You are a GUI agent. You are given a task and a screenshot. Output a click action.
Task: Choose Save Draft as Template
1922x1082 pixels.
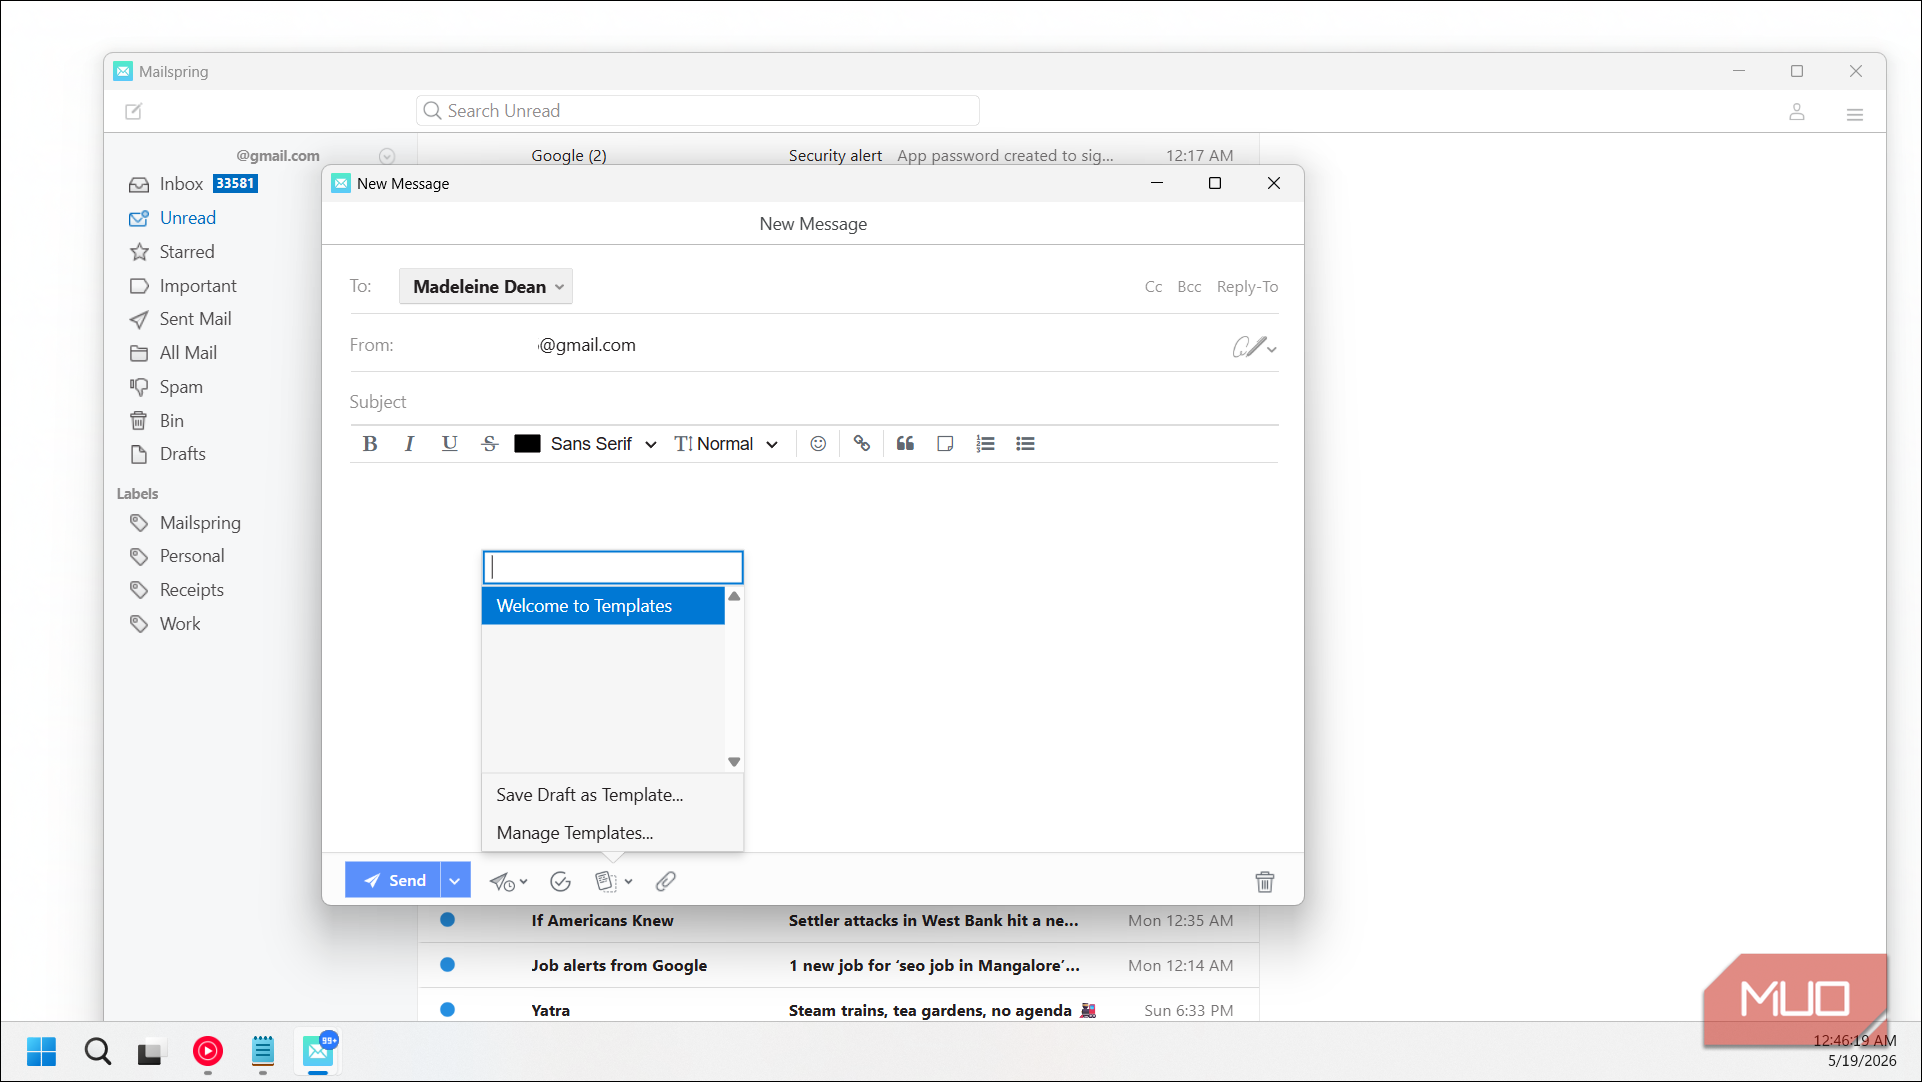(612, 795)
